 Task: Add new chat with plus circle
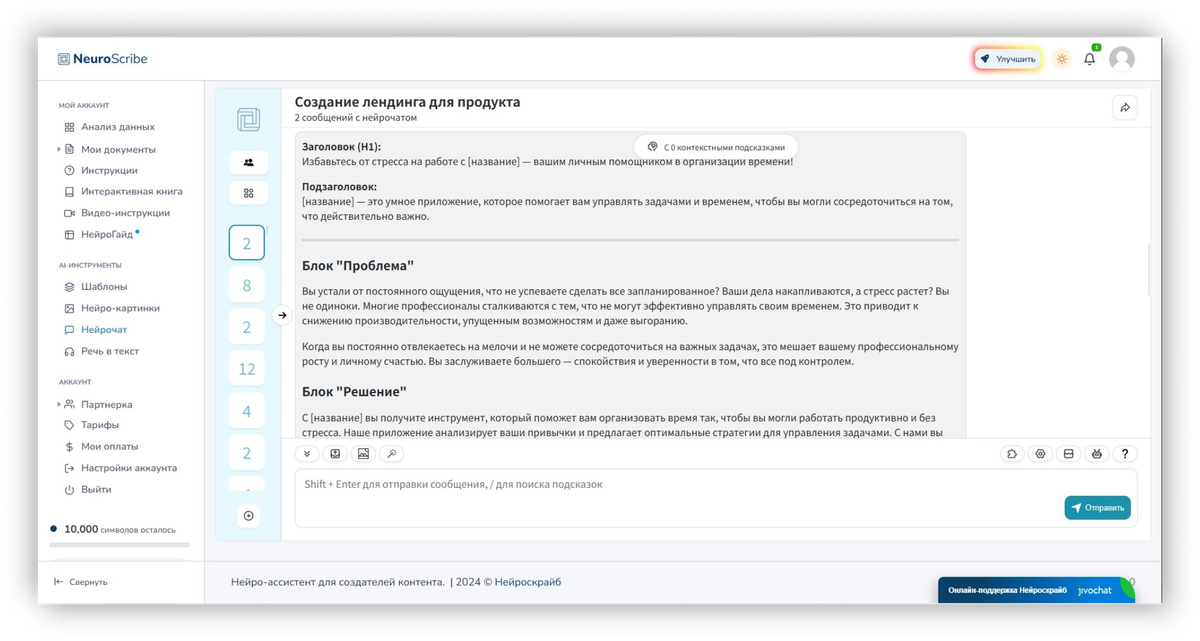coord(248,516)
